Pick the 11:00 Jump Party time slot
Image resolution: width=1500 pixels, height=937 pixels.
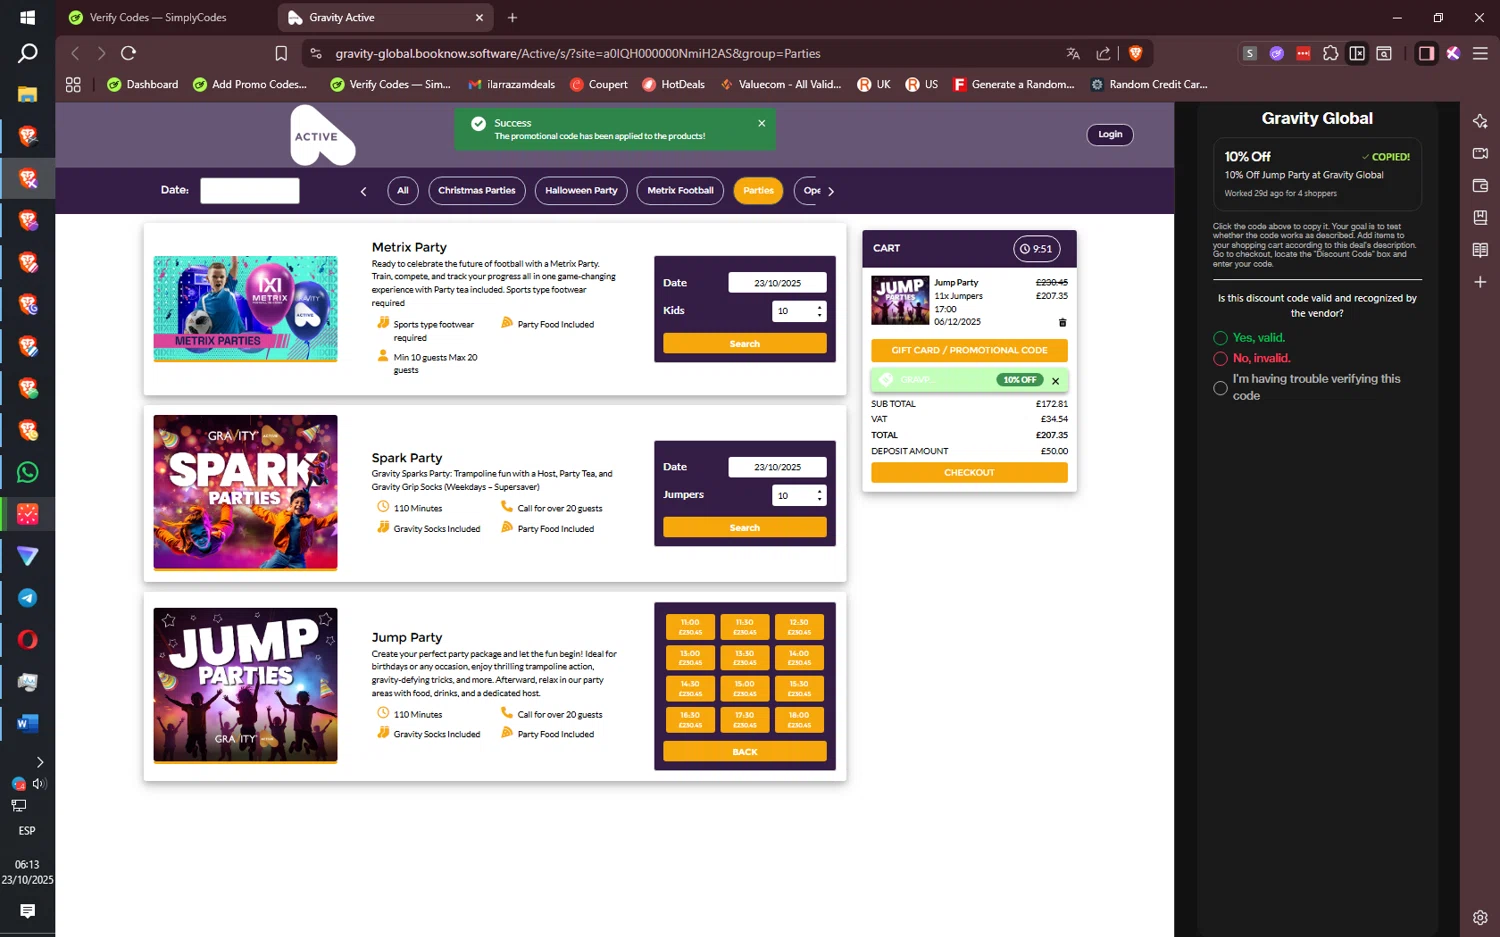[690, 627]
